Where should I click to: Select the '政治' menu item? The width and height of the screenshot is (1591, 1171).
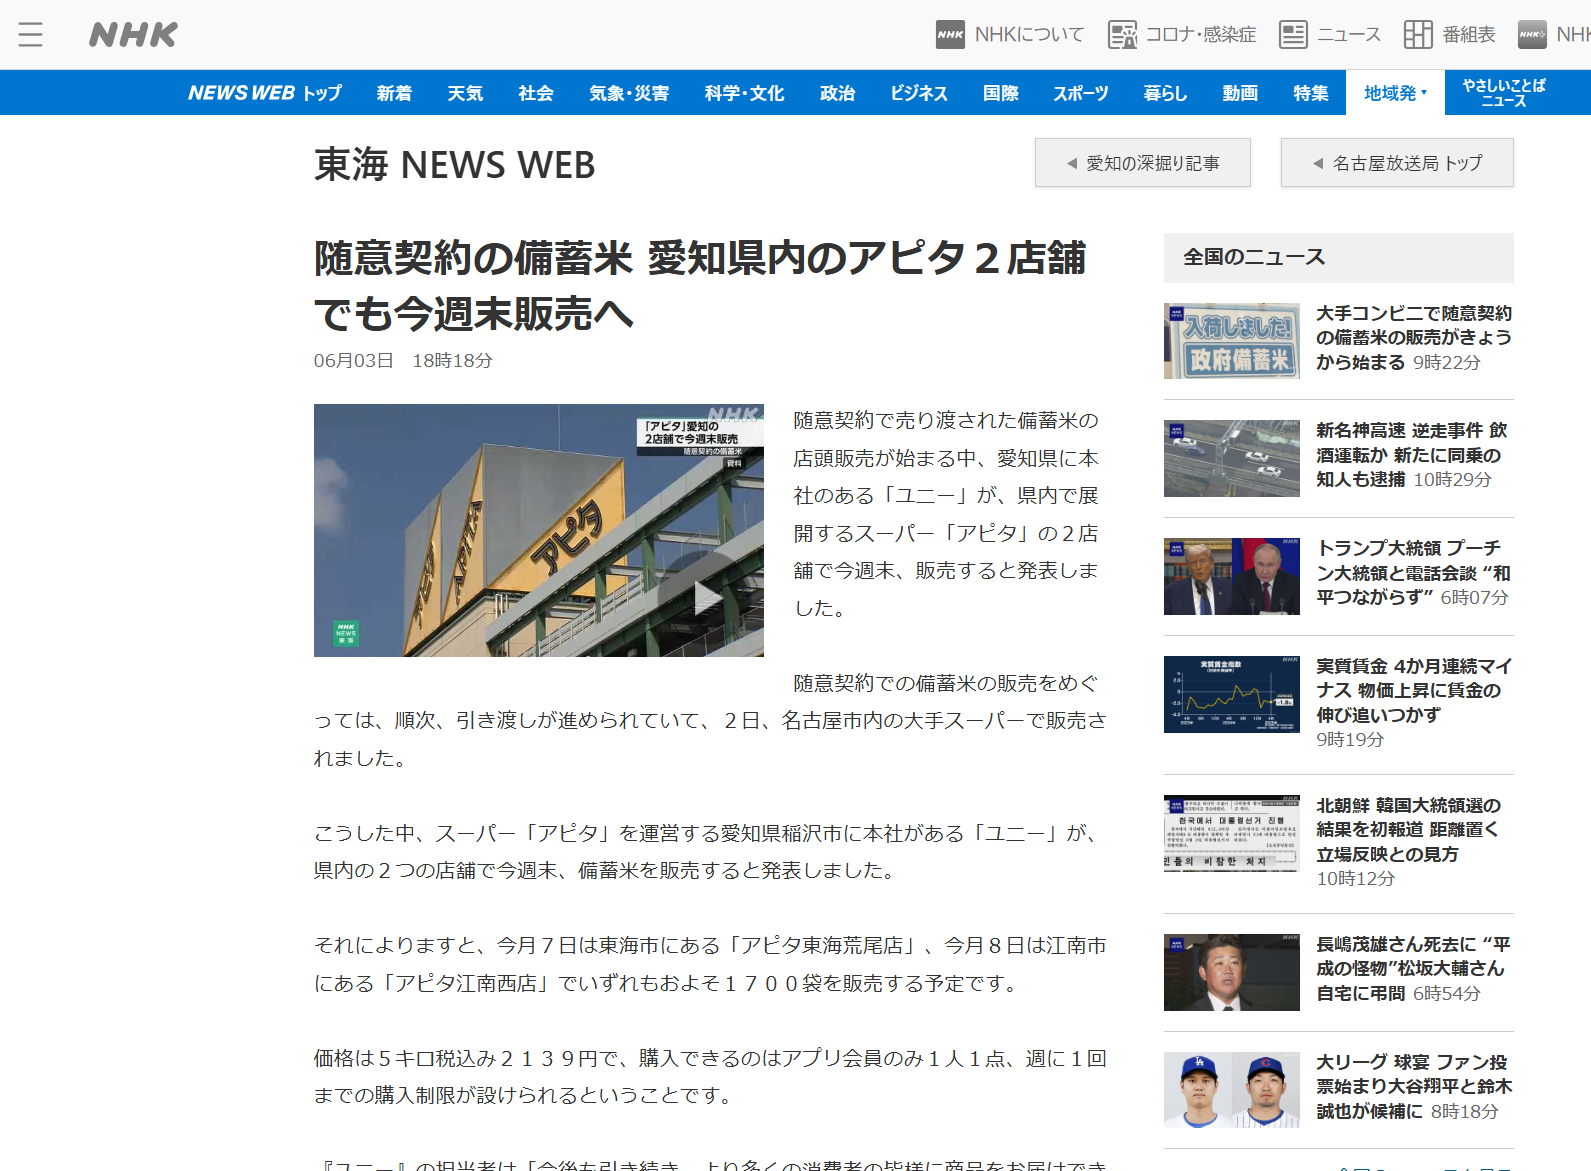(837, 93)
